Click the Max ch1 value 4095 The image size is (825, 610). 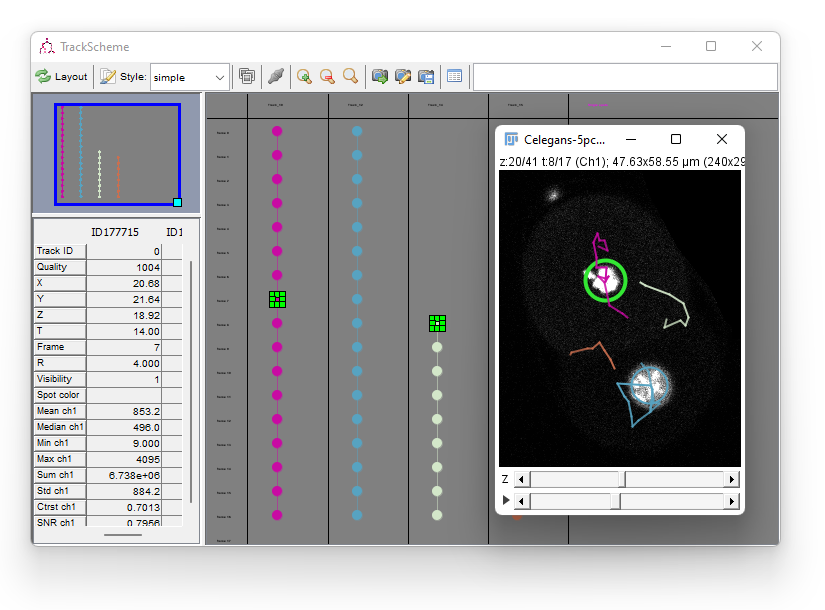[124, 459]
